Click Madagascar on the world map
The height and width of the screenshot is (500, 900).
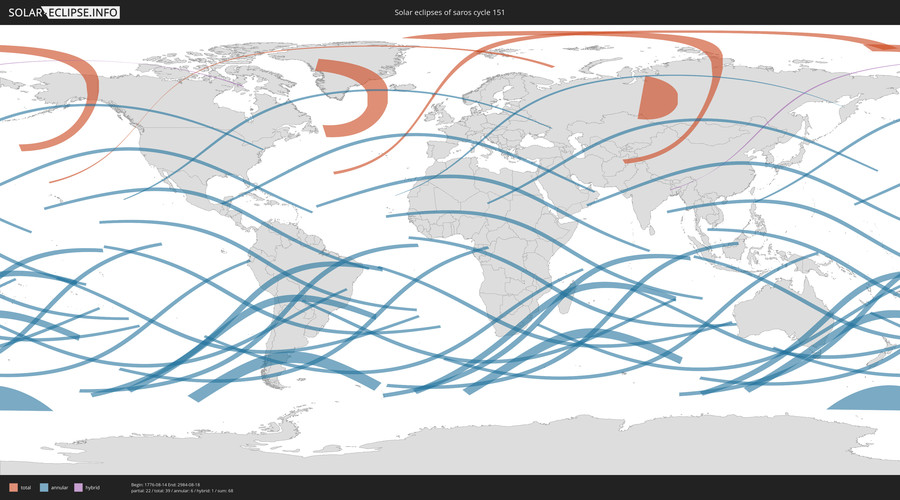[x=566, y=300]
